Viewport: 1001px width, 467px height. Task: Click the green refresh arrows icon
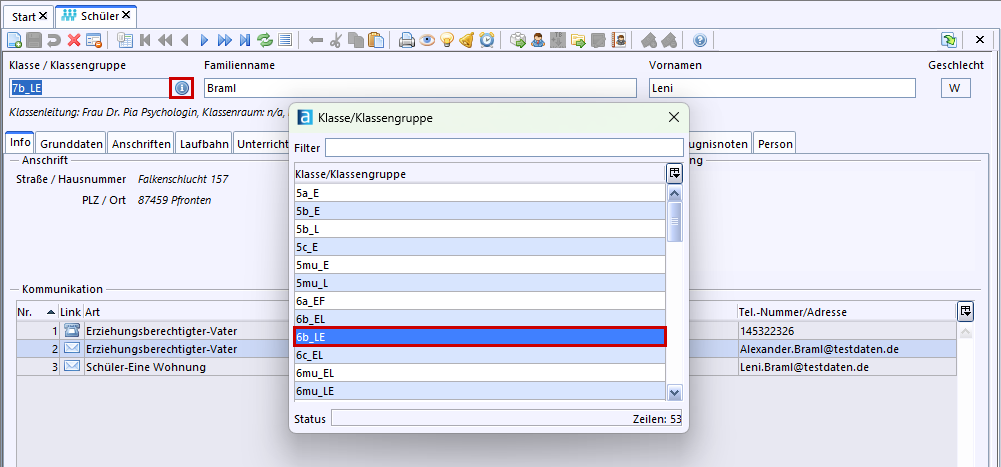(x=265, y=40)
